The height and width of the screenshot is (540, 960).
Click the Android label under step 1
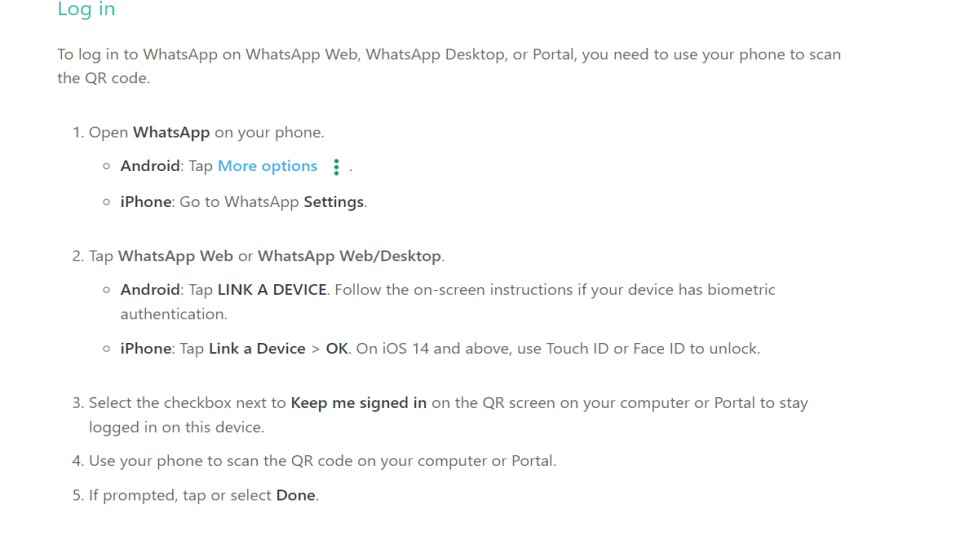click(x=150, y=166)
